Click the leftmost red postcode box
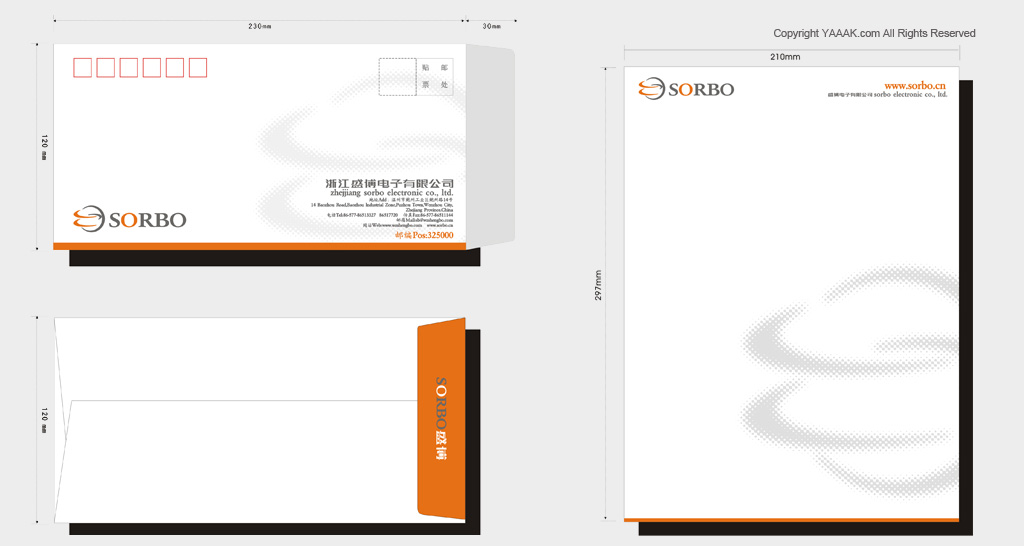Image resolution: width=1024 pixels, height=546 pixels. (82, 68)
